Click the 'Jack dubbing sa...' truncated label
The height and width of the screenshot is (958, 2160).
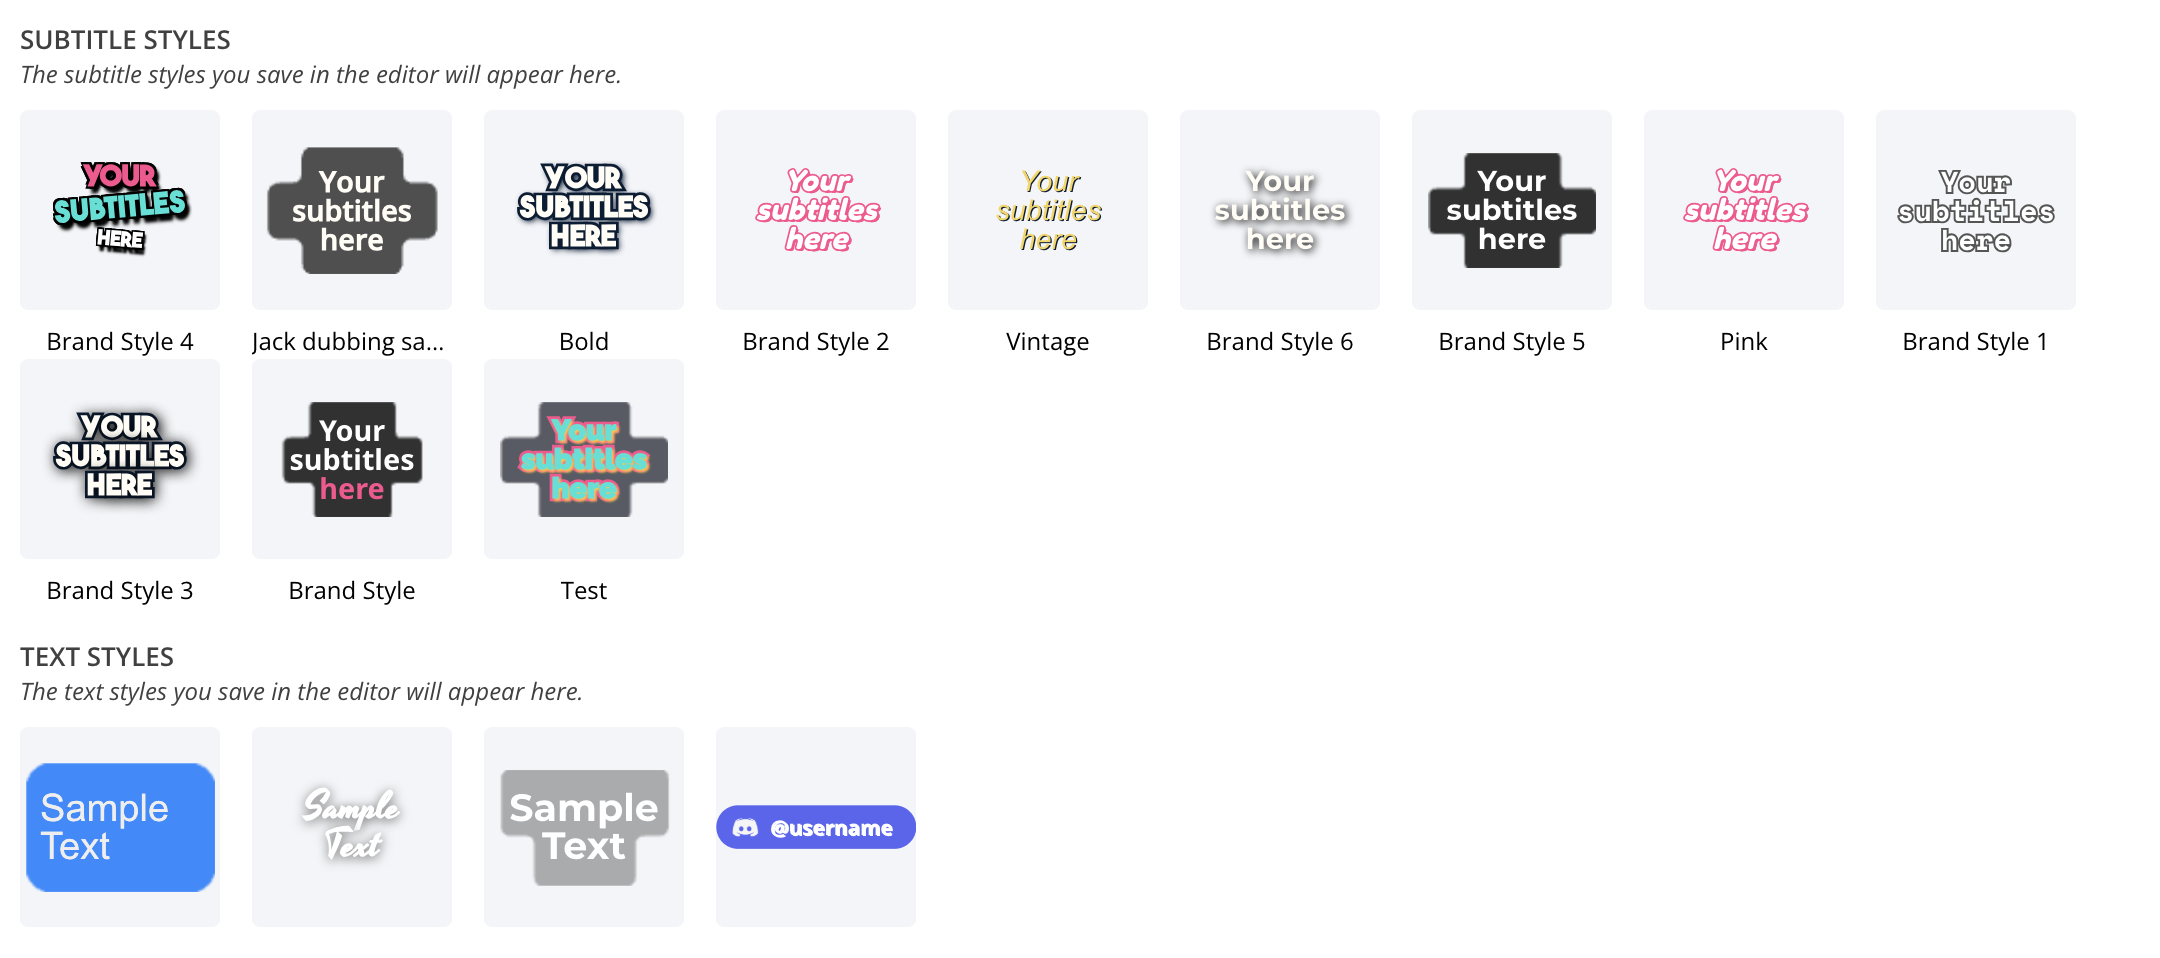click(x=348, y=342)
